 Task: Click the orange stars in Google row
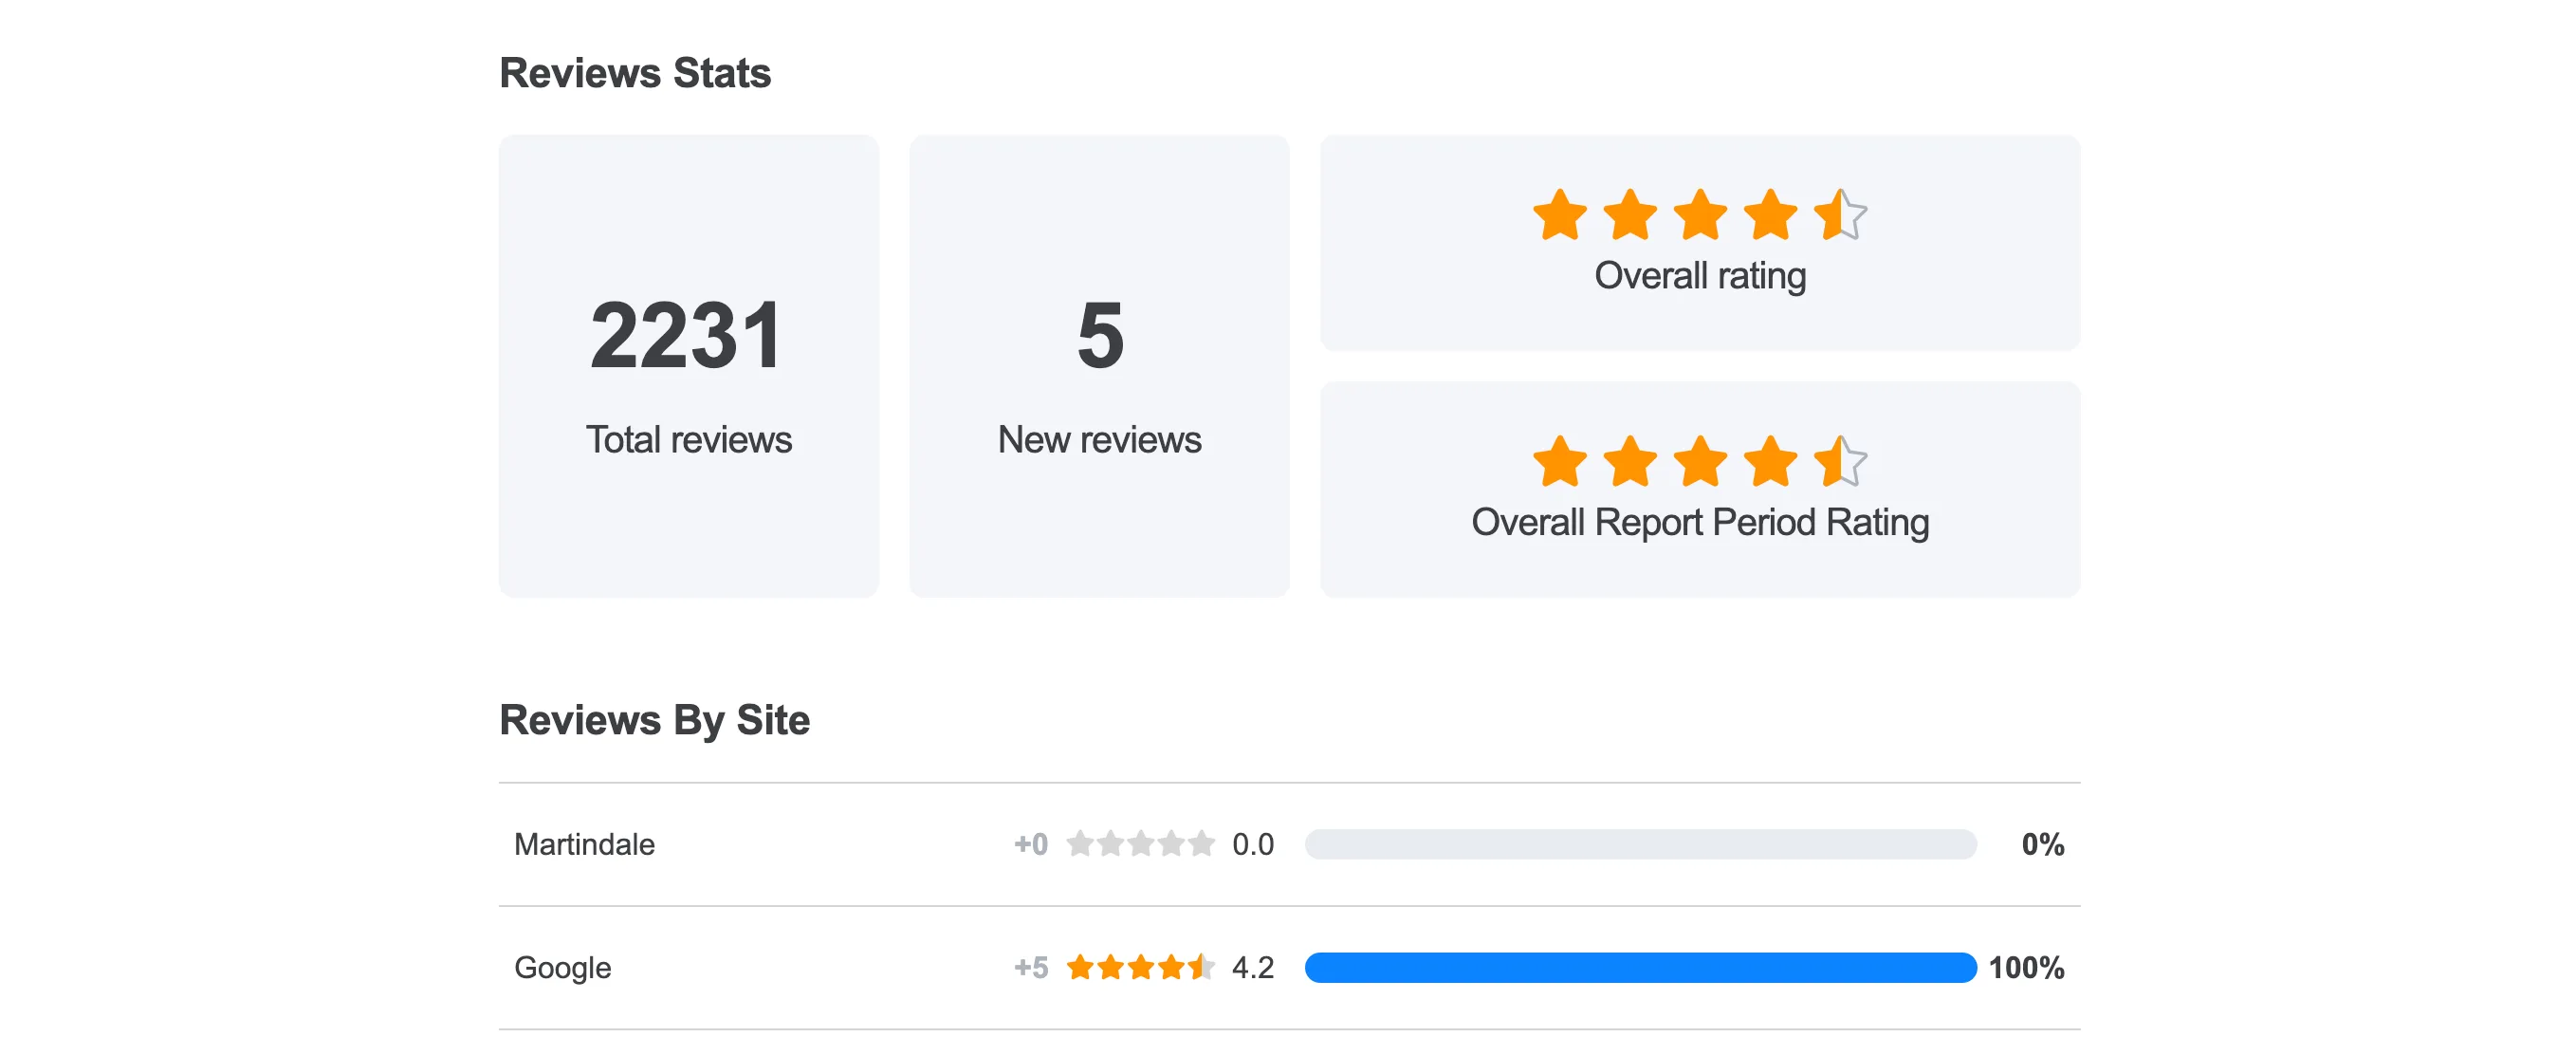1140,967
